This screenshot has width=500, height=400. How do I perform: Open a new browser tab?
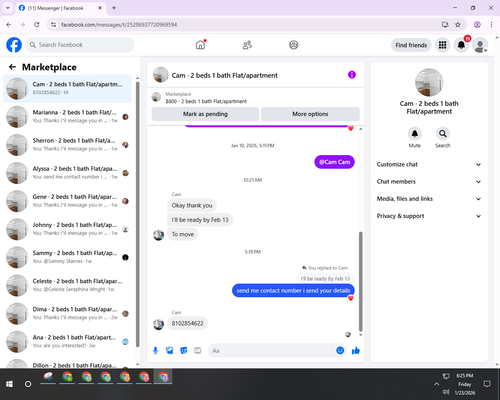click(114, 8)
